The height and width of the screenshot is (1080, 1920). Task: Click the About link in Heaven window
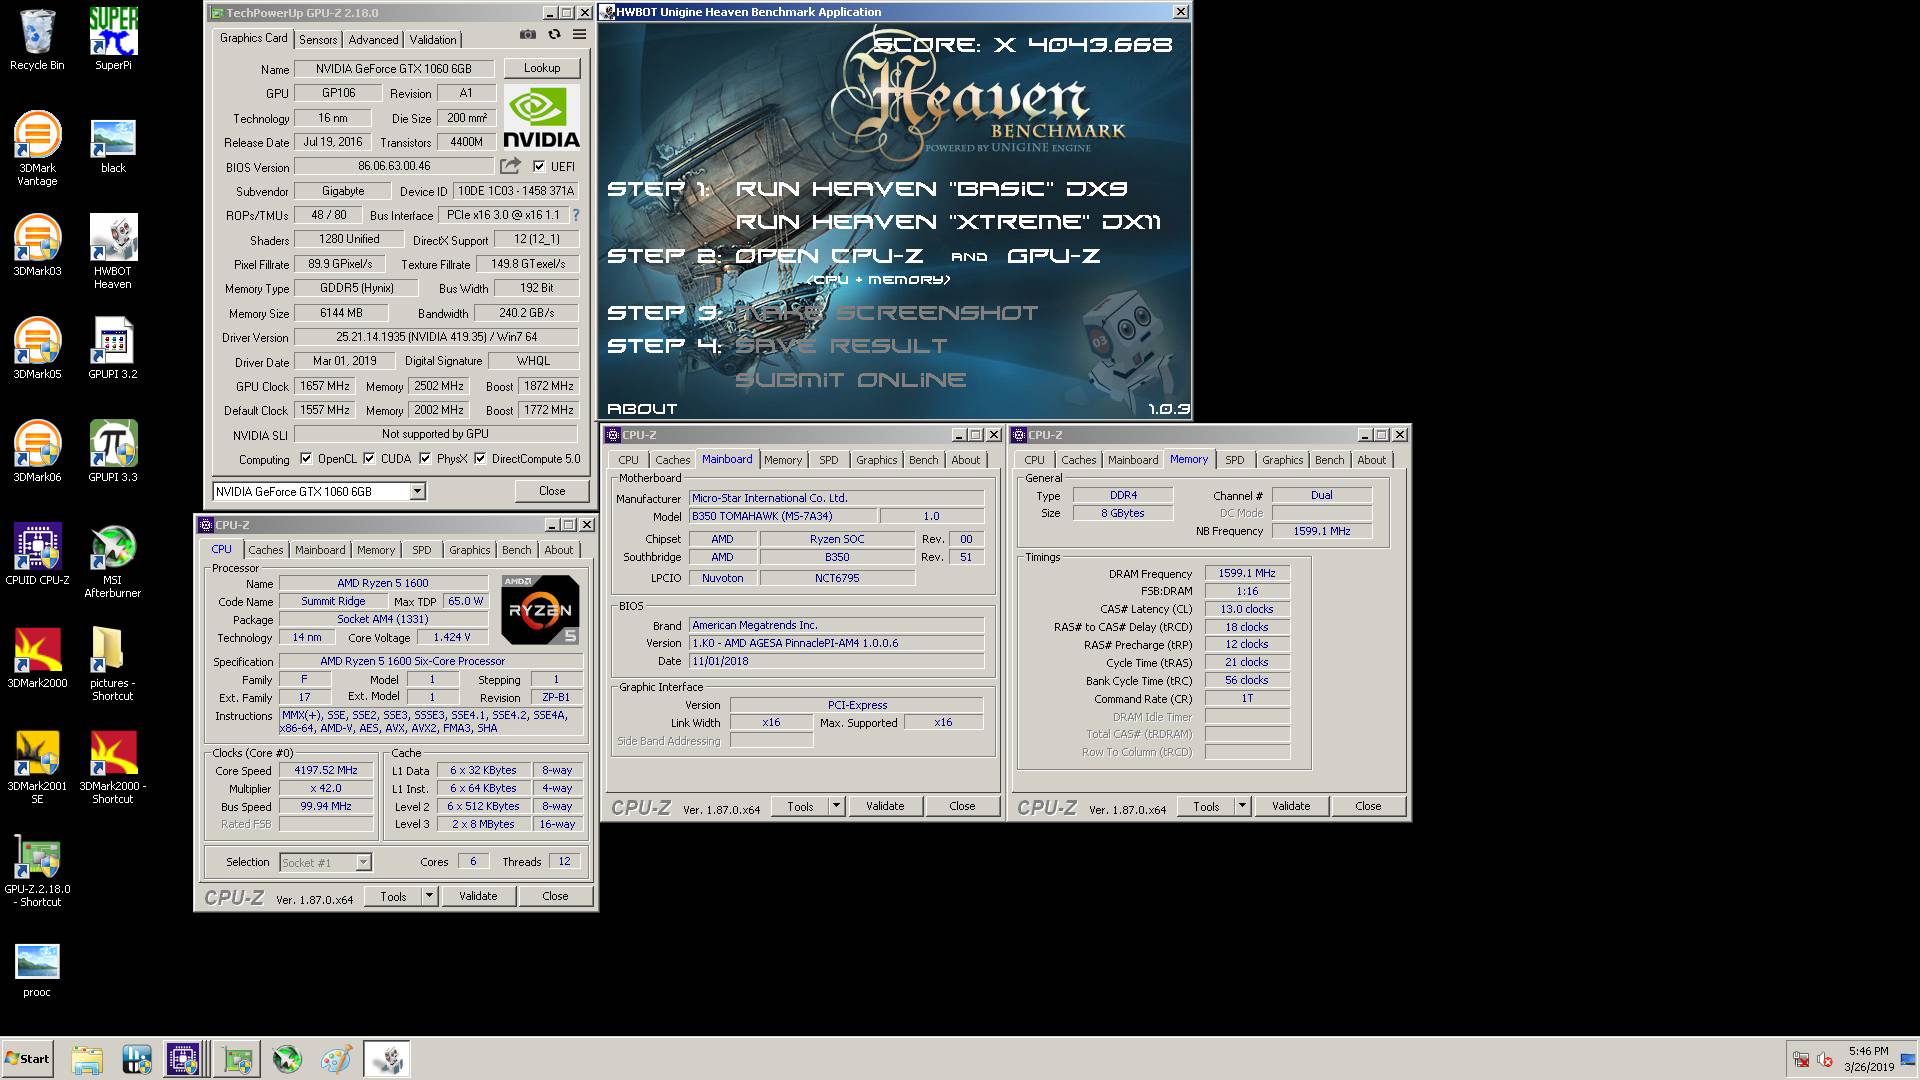(x=642, y=409)
